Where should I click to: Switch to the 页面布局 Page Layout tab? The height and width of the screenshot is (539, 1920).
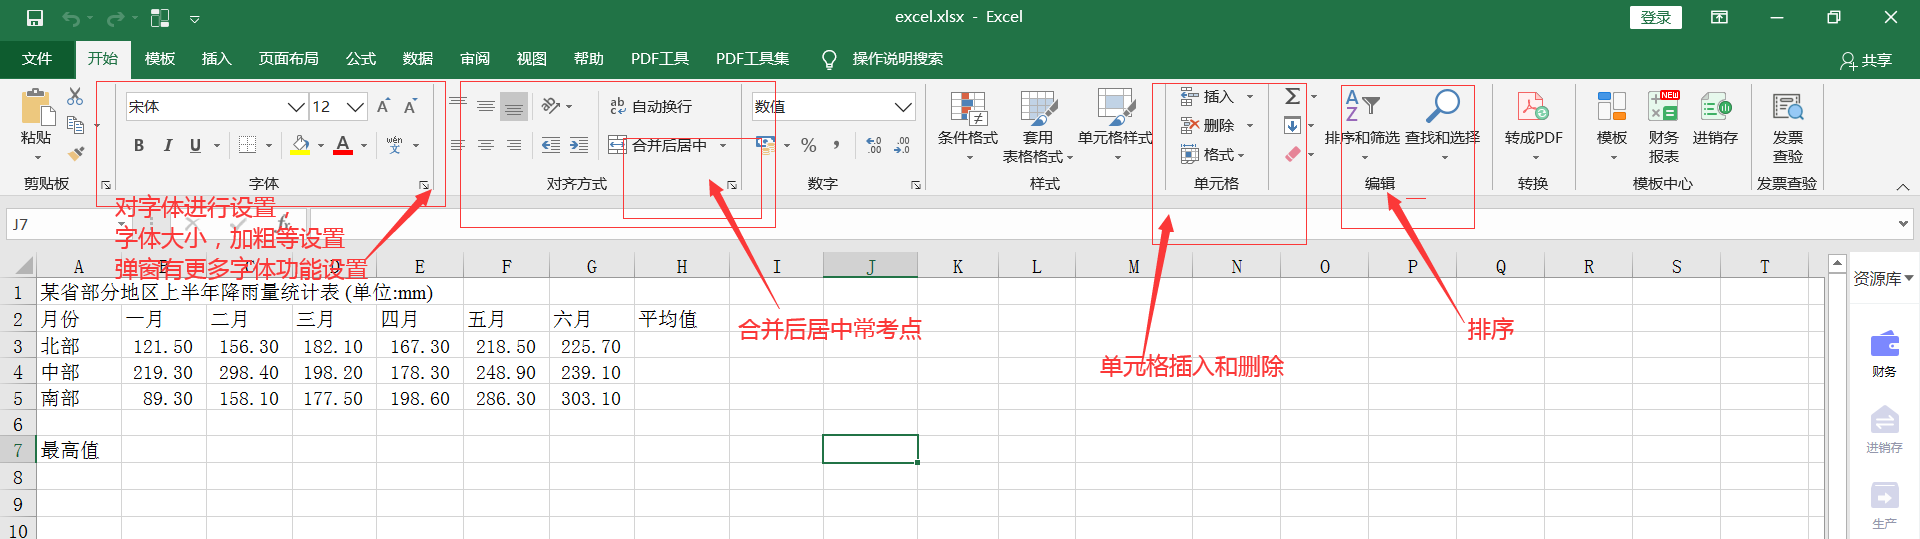tap(289, 59)
